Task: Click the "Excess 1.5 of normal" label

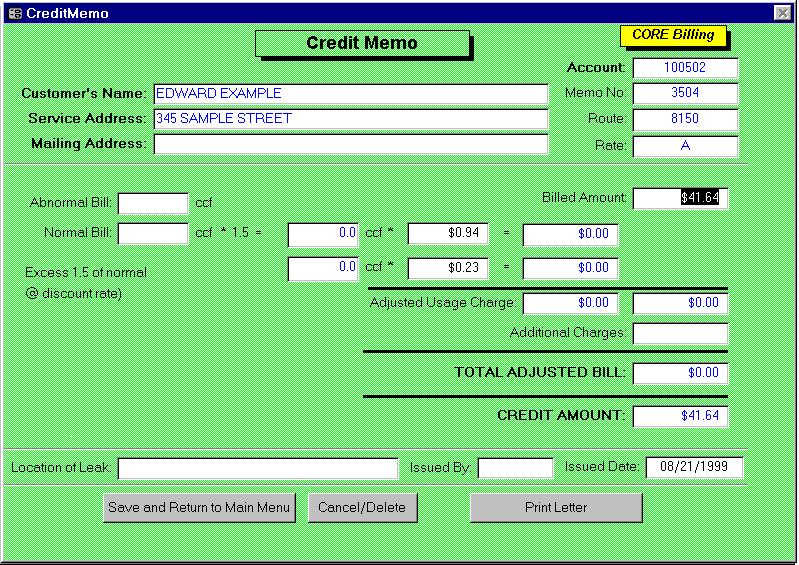Action: [86, 273]
